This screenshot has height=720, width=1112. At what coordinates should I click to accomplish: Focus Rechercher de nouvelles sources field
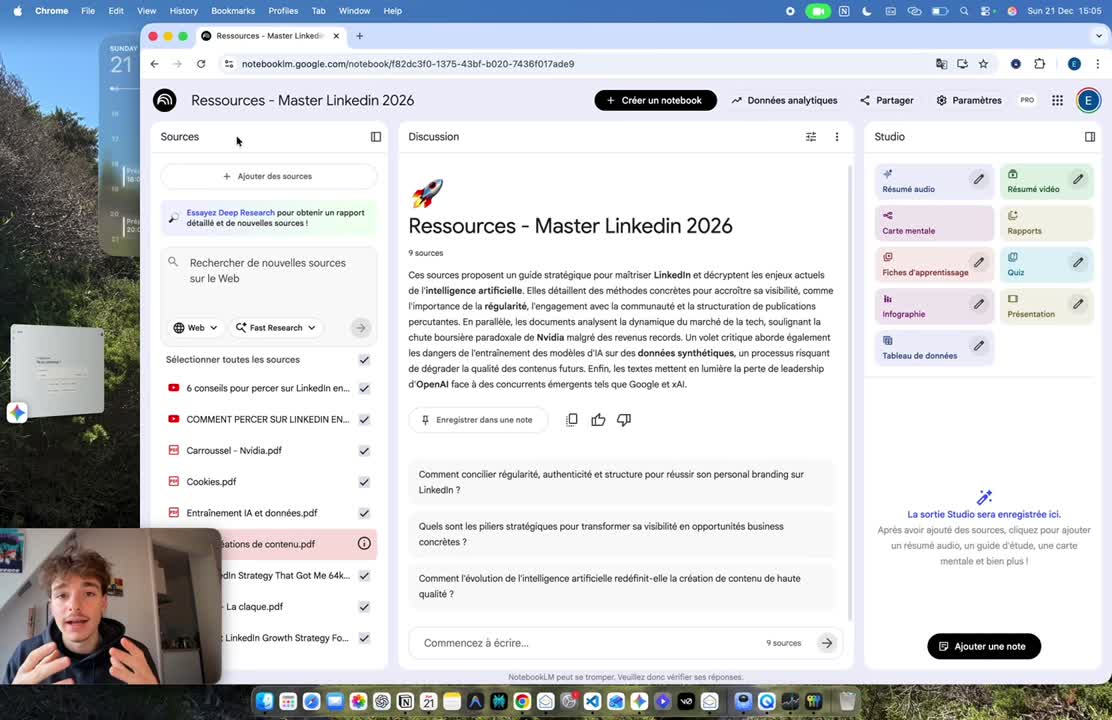268,279
